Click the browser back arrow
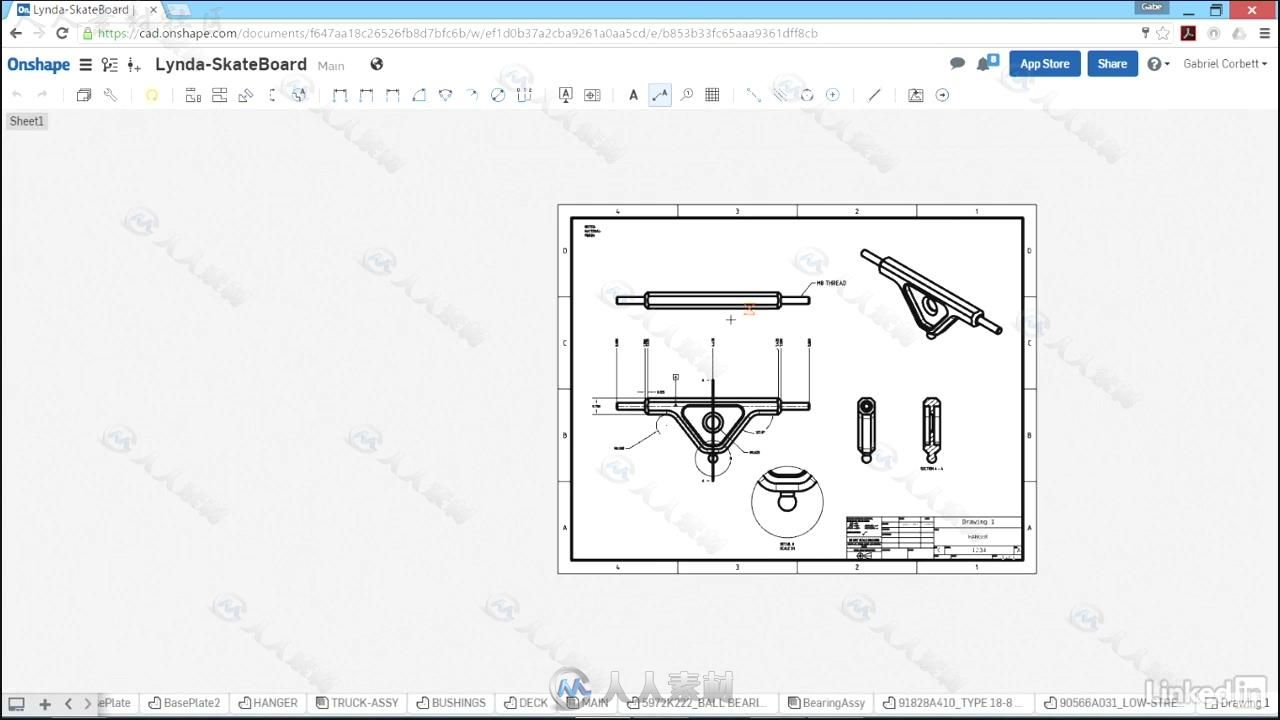Screen dimensions: 1280x720 15,33
